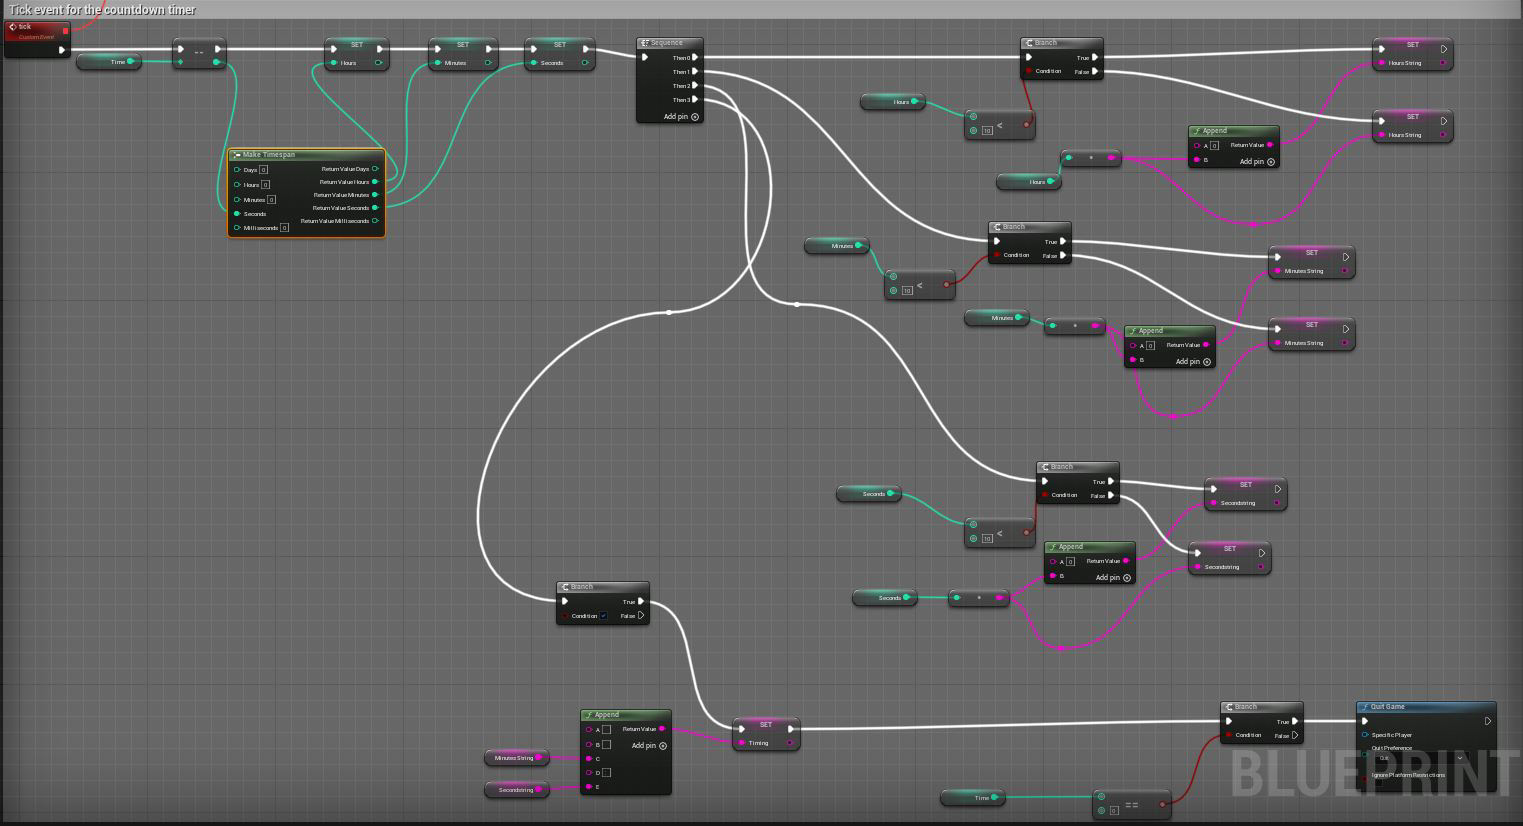This screenshot has height=826, width=1523.
Task: Click the Quit Game function icon
Action: click(1366, 707)
